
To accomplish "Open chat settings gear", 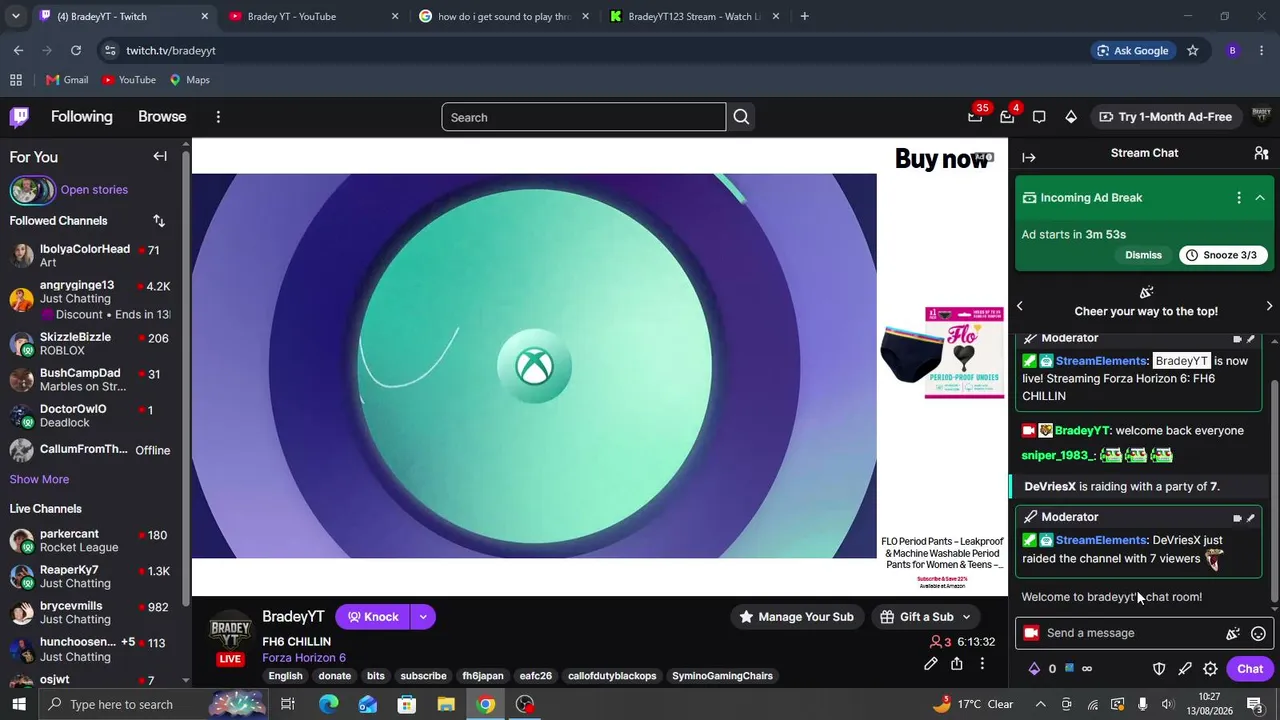I will 1210,669.
